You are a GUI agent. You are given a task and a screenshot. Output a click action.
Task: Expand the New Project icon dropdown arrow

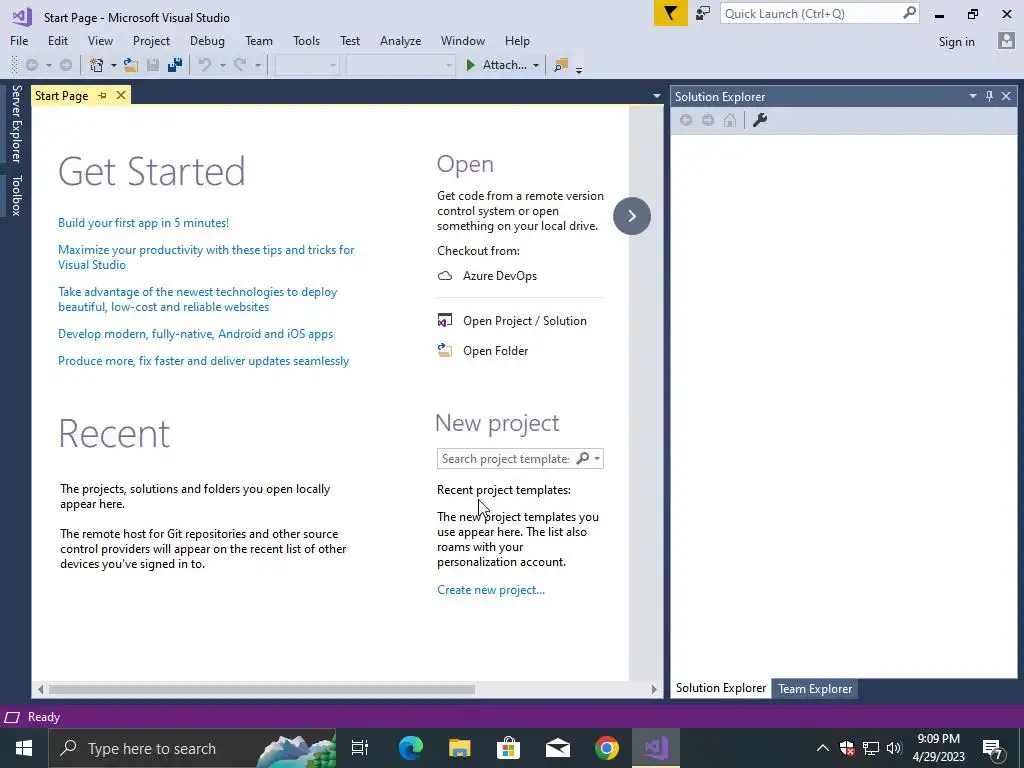tap(113, 65)
